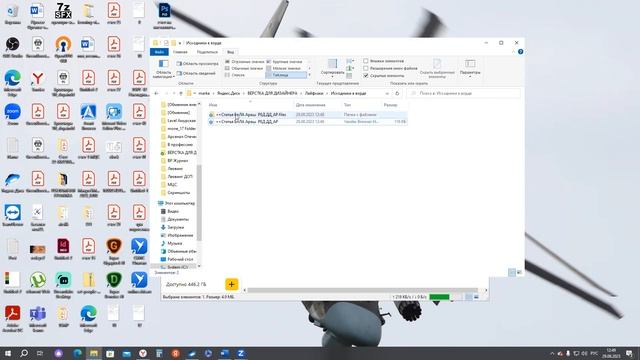Enable Item check boxes (Флажки элементов)
This screenshot has height=360, width=640.
383,61
